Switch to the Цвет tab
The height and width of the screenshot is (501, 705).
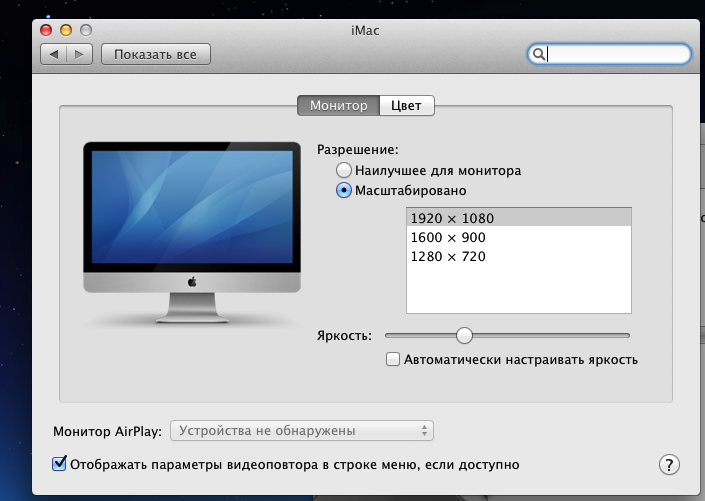click(x=407, y=105)
